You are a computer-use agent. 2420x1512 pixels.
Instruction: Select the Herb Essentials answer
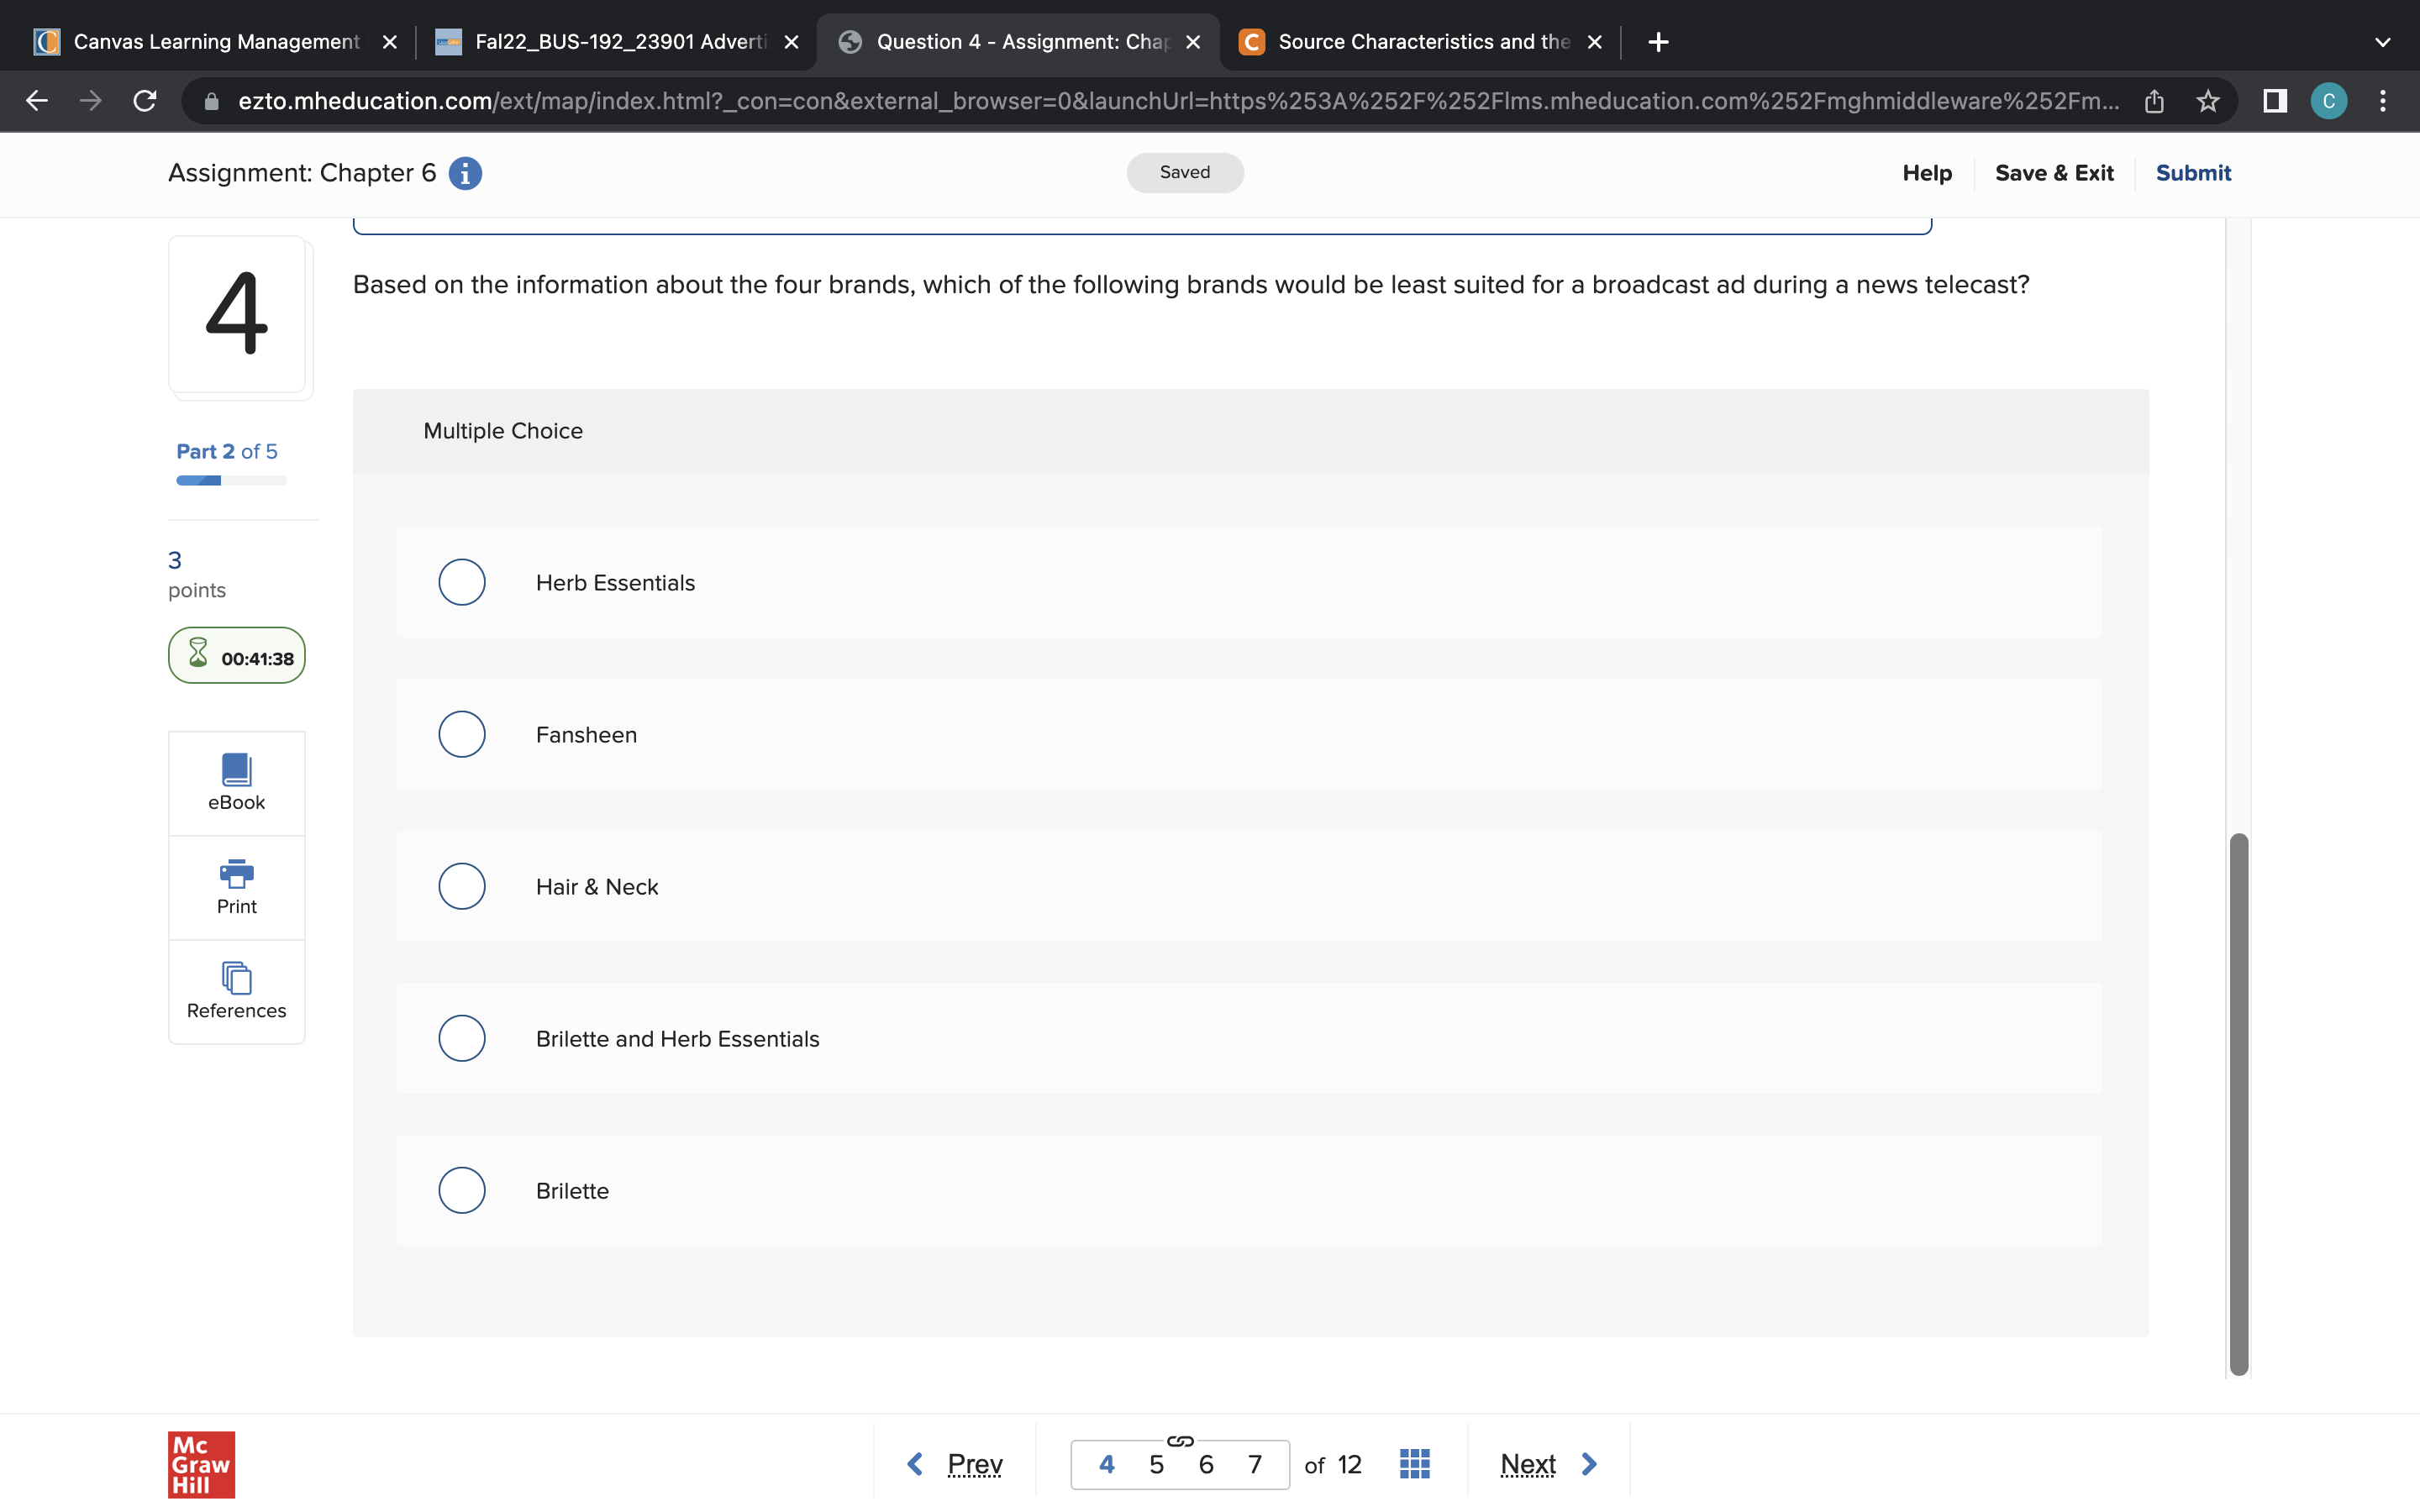tap(462, 582)
